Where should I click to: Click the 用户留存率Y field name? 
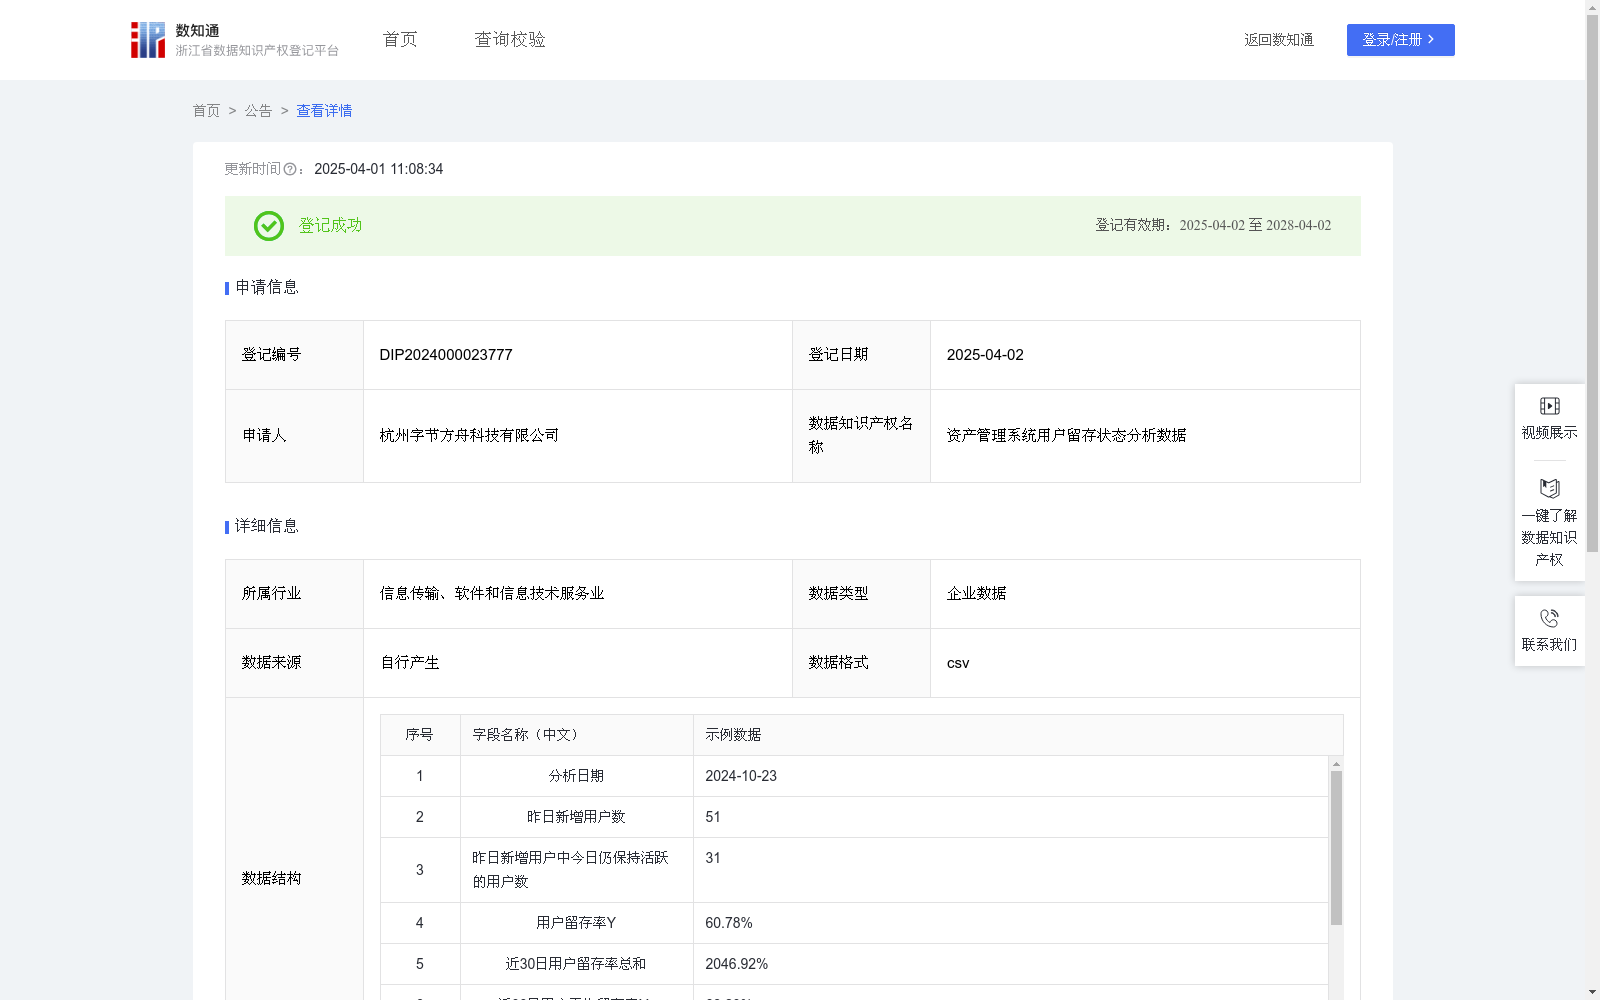(x=576, y=923)
